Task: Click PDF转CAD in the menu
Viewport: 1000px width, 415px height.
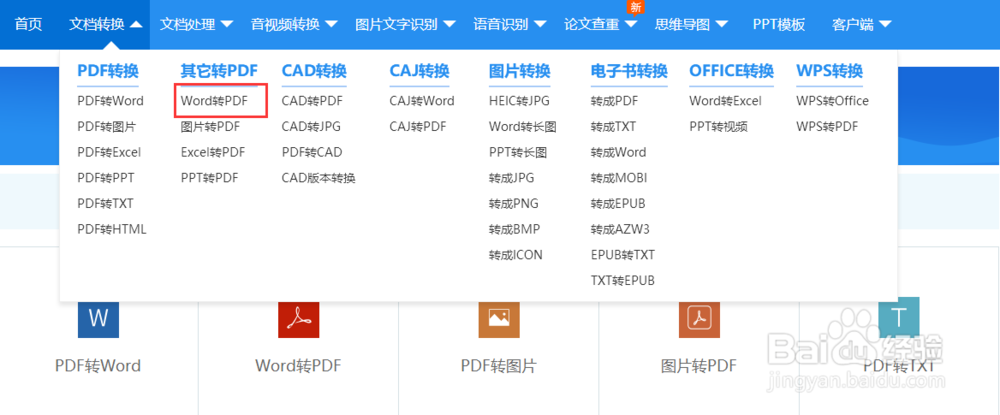Action: (312, 152)
